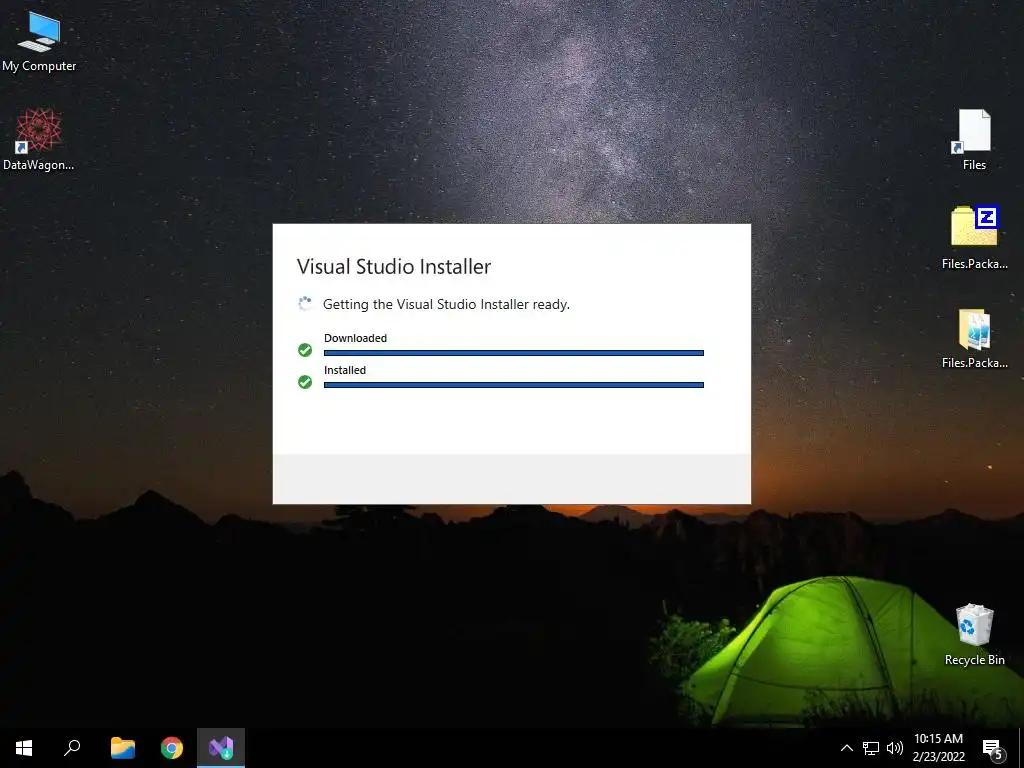The height and width of the screenshot is (768, 1024).
Task: Click the green check beside Installed
Action: coord(305,381)
